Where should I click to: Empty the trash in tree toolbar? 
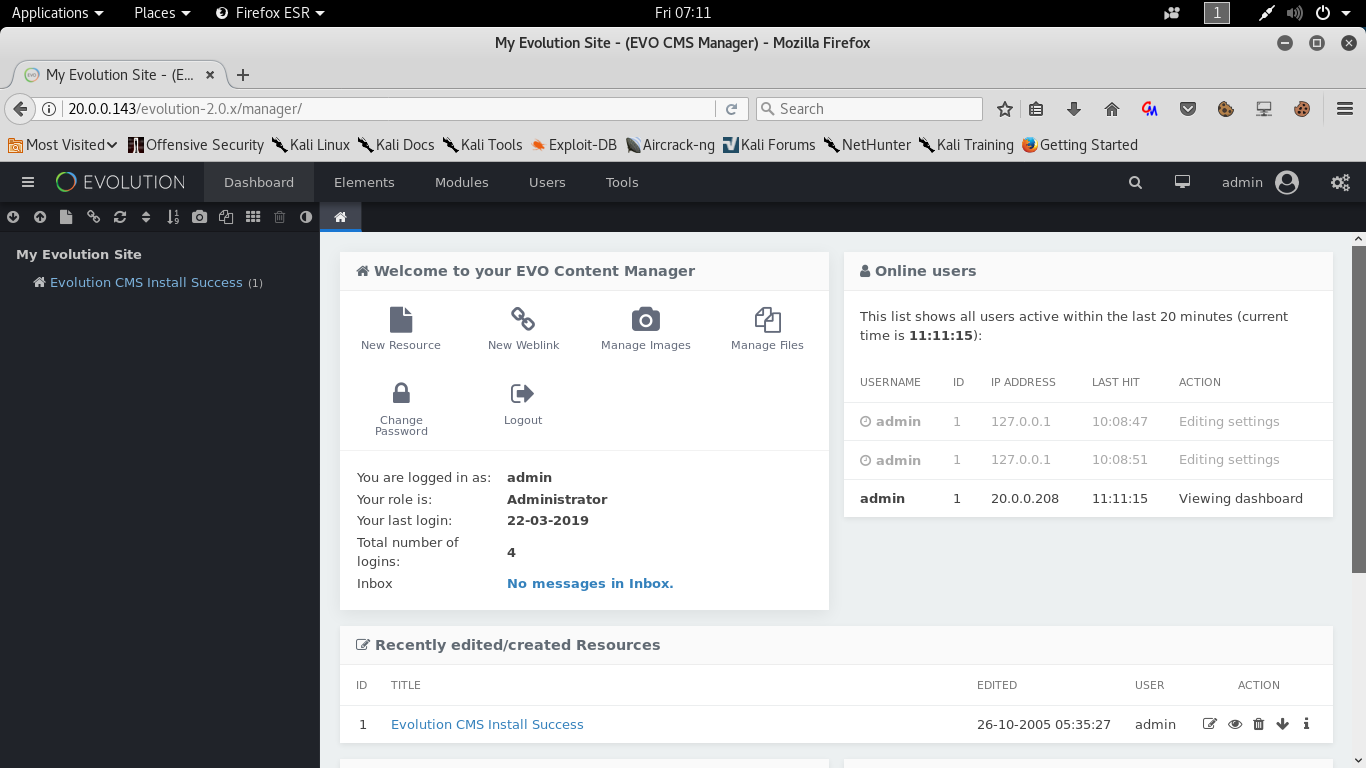tap(280, 217)
